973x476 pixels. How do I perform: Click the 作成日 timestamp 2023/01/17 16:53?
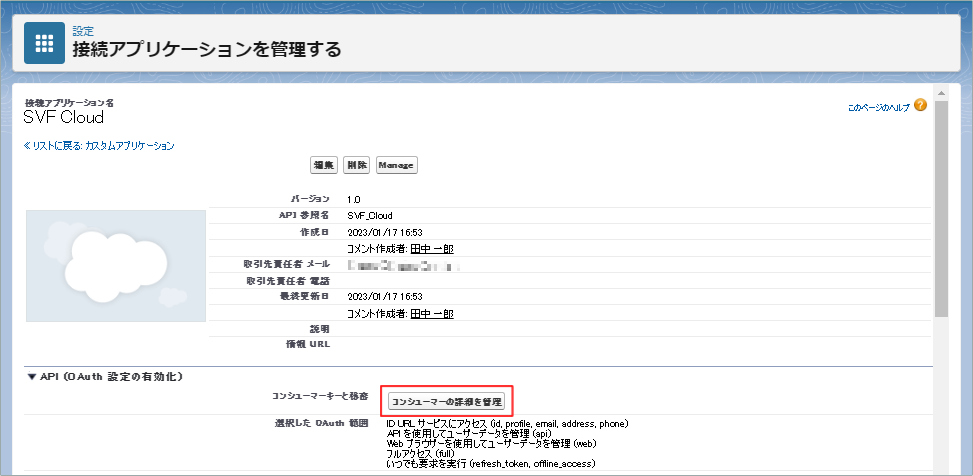tap(385, 233)
